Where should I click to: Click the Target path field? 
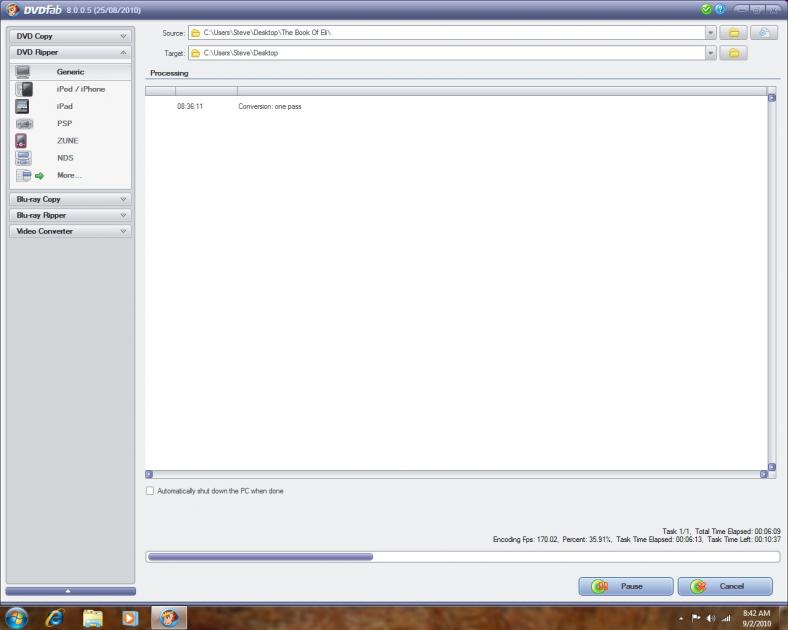click(x=446, y=53)
